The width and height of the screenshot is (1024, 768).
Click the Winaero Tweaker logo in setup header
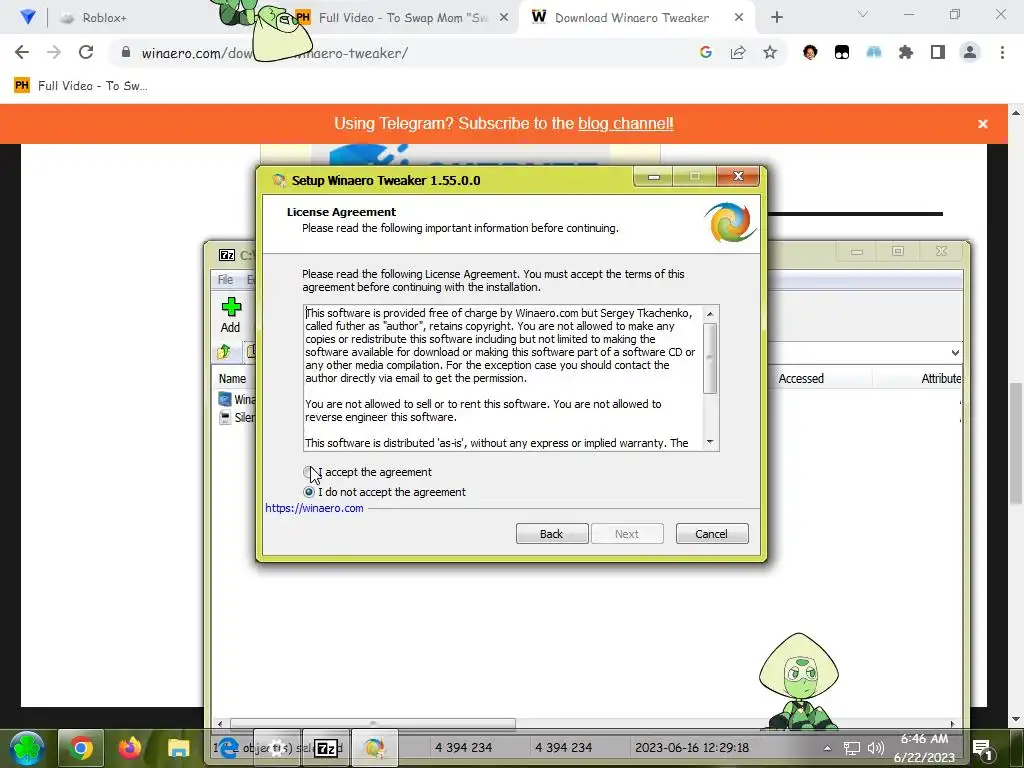coord(731,223)
